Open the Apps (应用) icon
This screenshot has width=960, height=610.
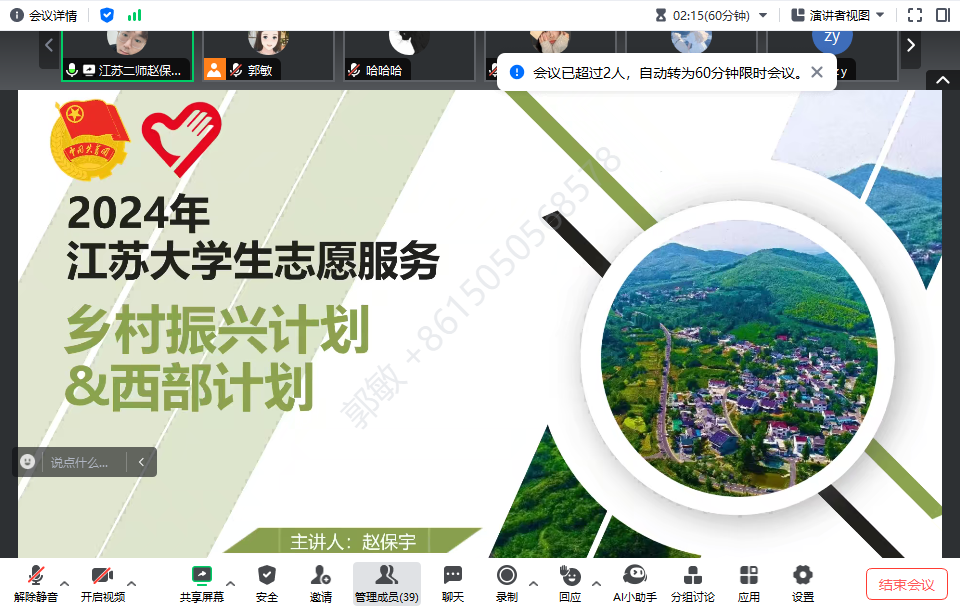[x=749, y=582]
